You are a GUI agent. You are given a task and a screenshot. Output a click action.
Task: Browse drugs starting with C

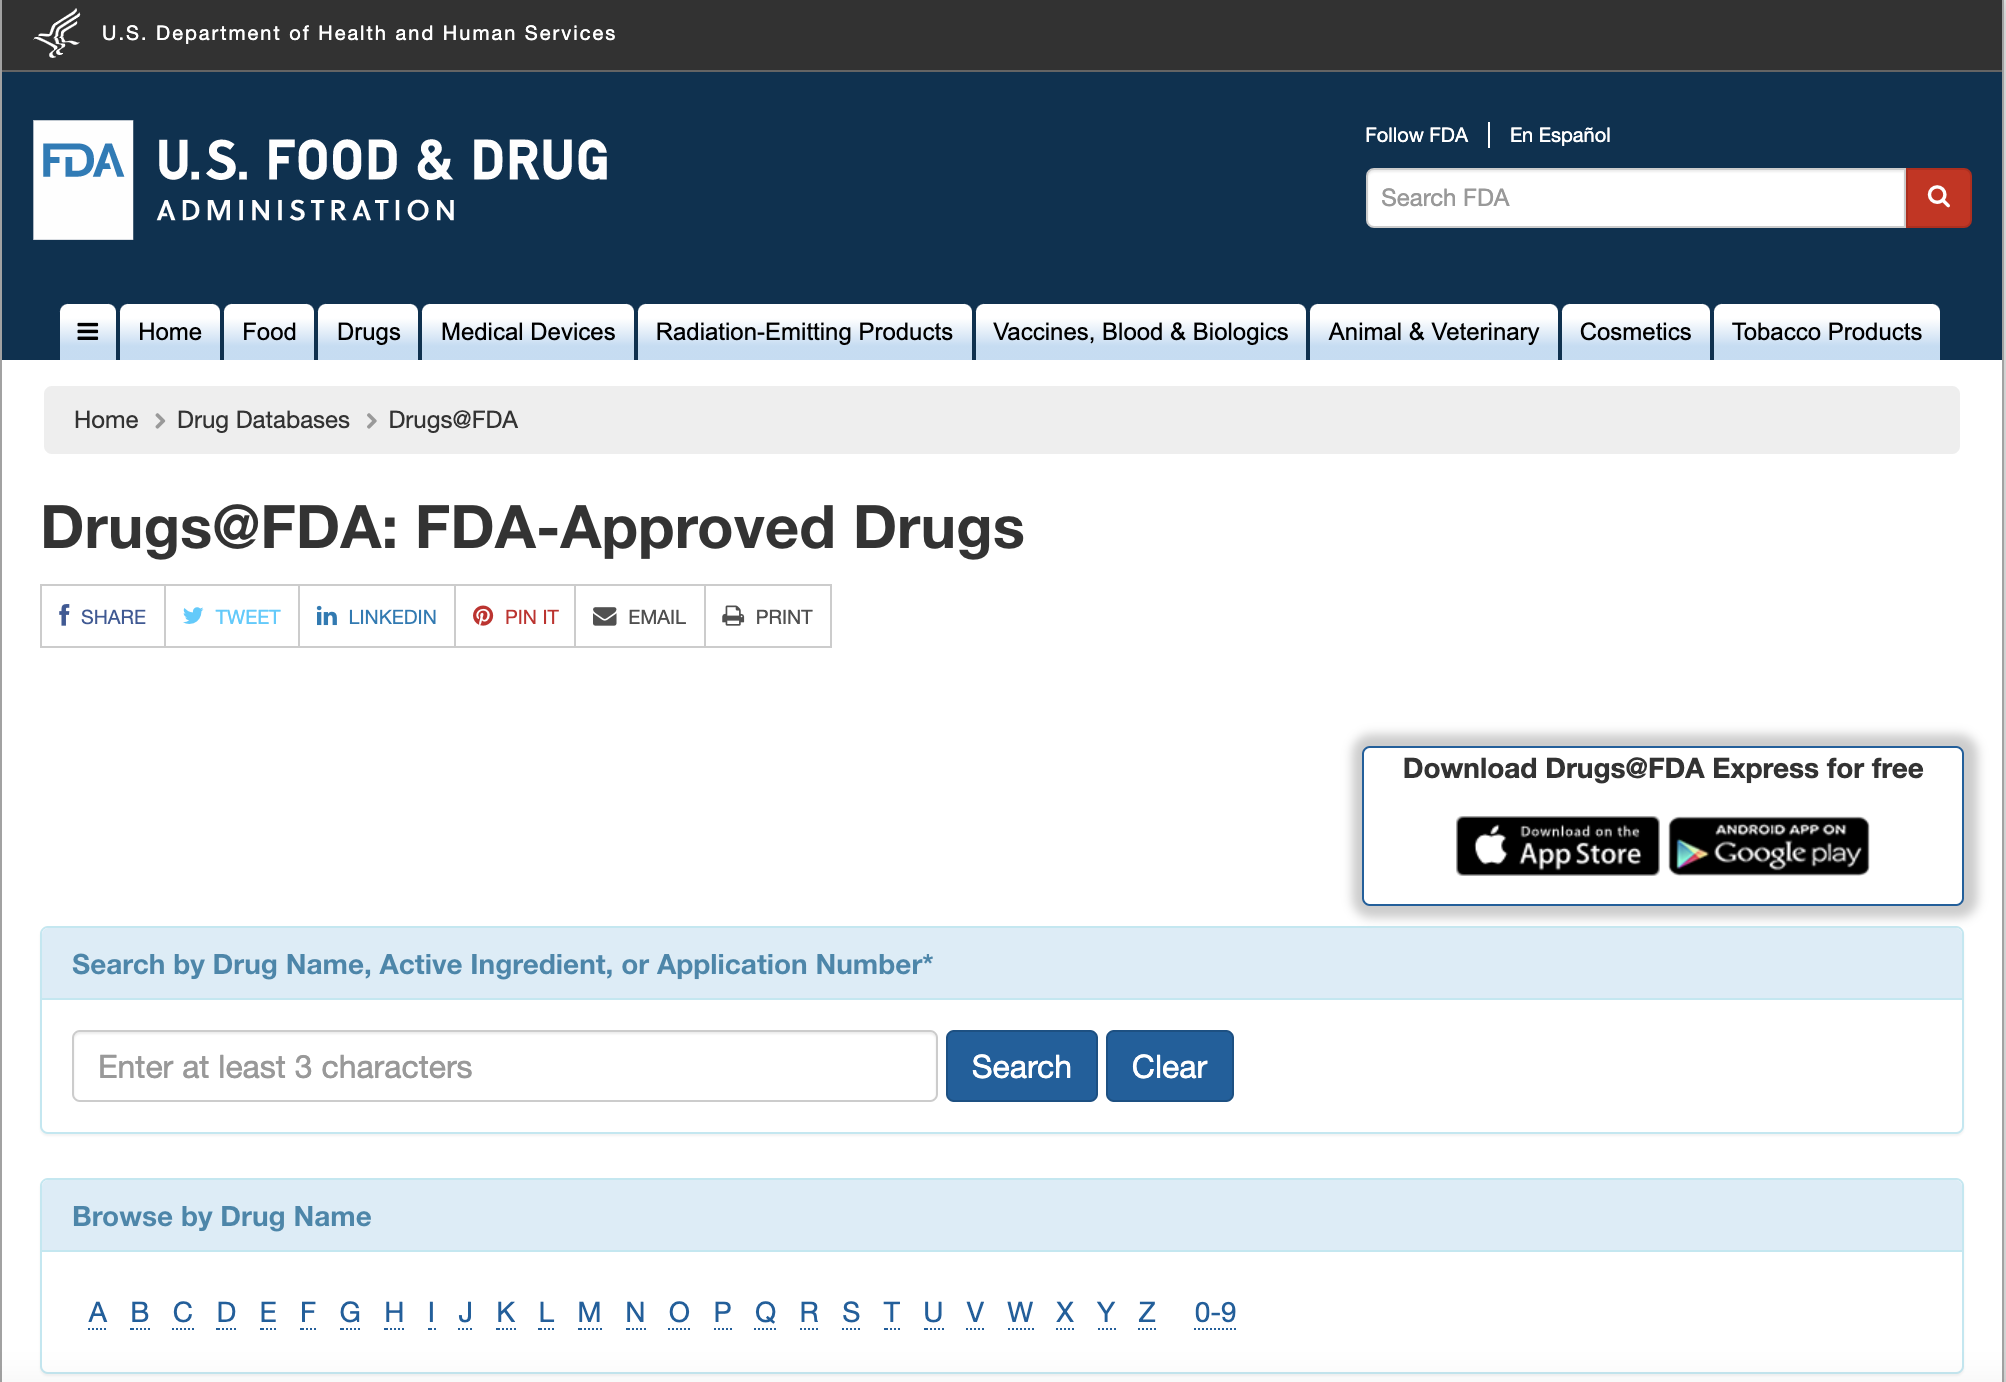coord(183,1312)
